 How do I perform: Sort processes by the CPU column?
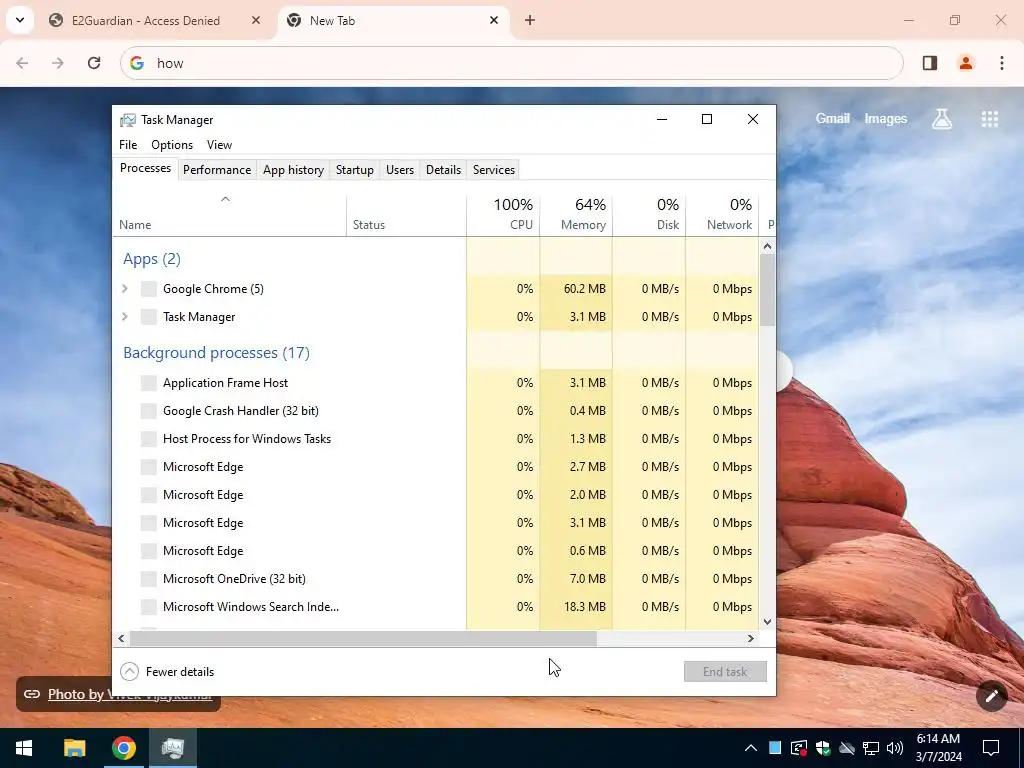coord(504,214)
